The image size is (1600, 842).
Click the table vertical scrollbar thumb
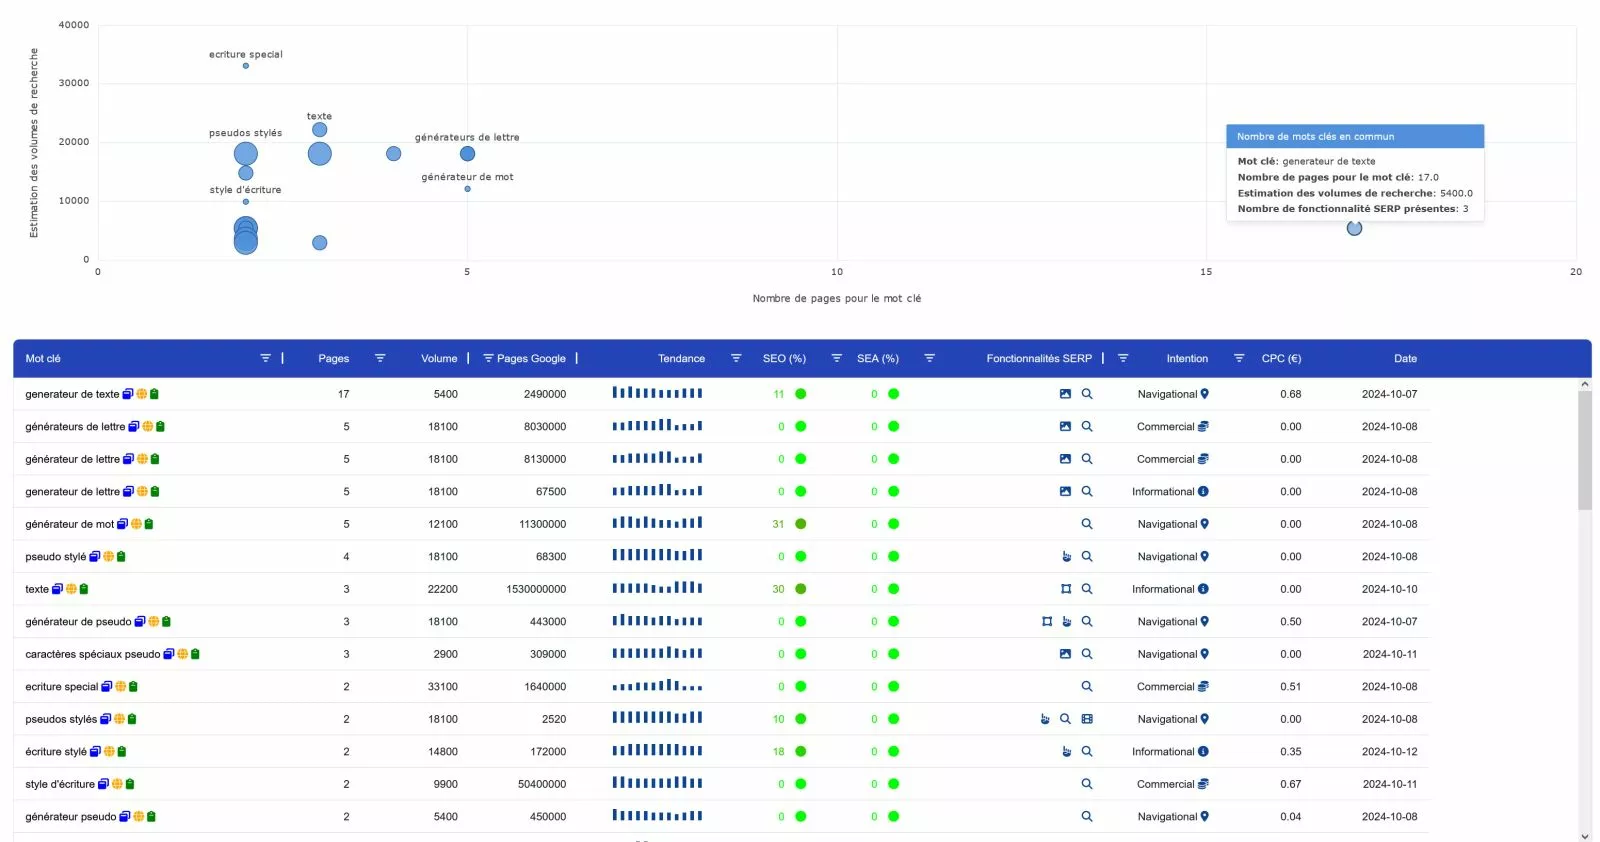[1585, 450]
